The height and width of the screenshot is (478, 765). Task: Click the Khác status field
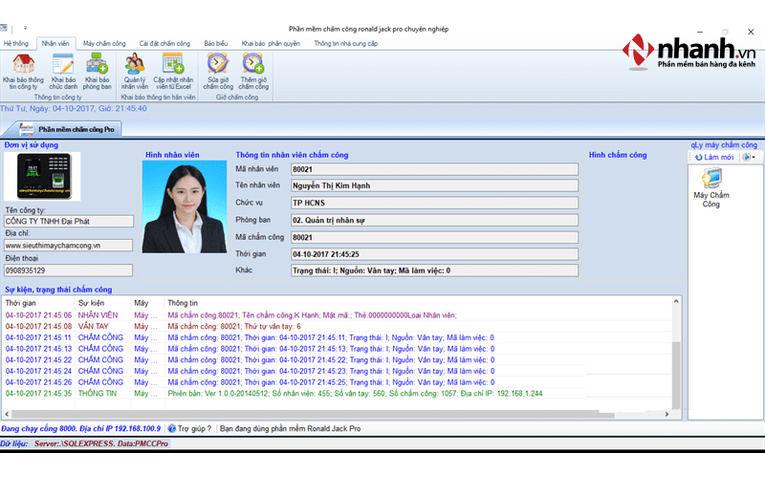435,270
